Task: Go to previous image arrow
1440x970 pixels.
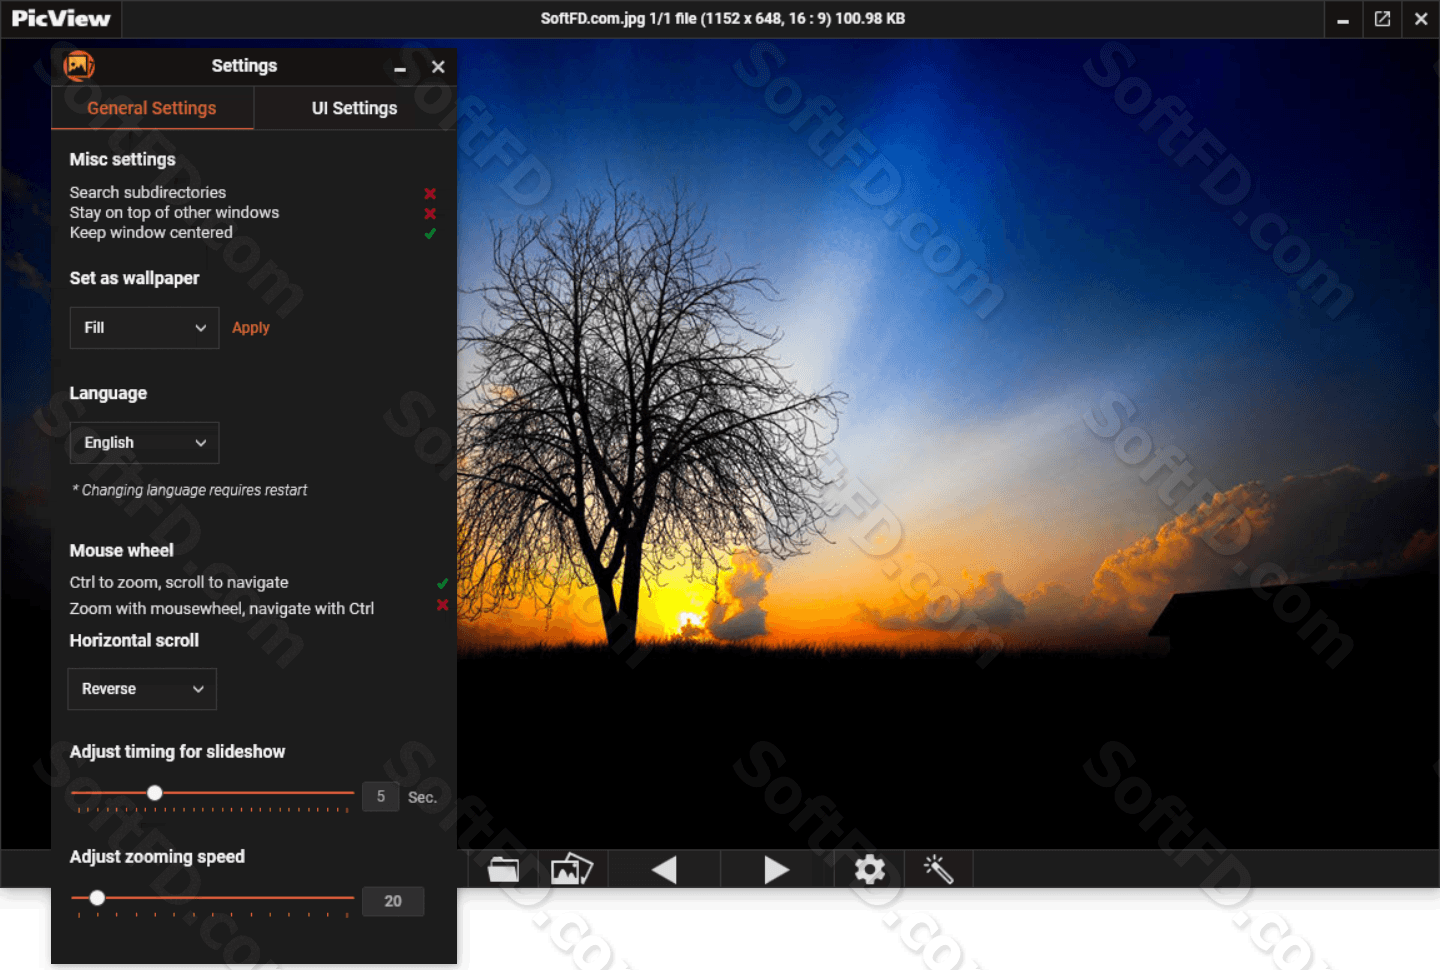Action: (664, 870)
